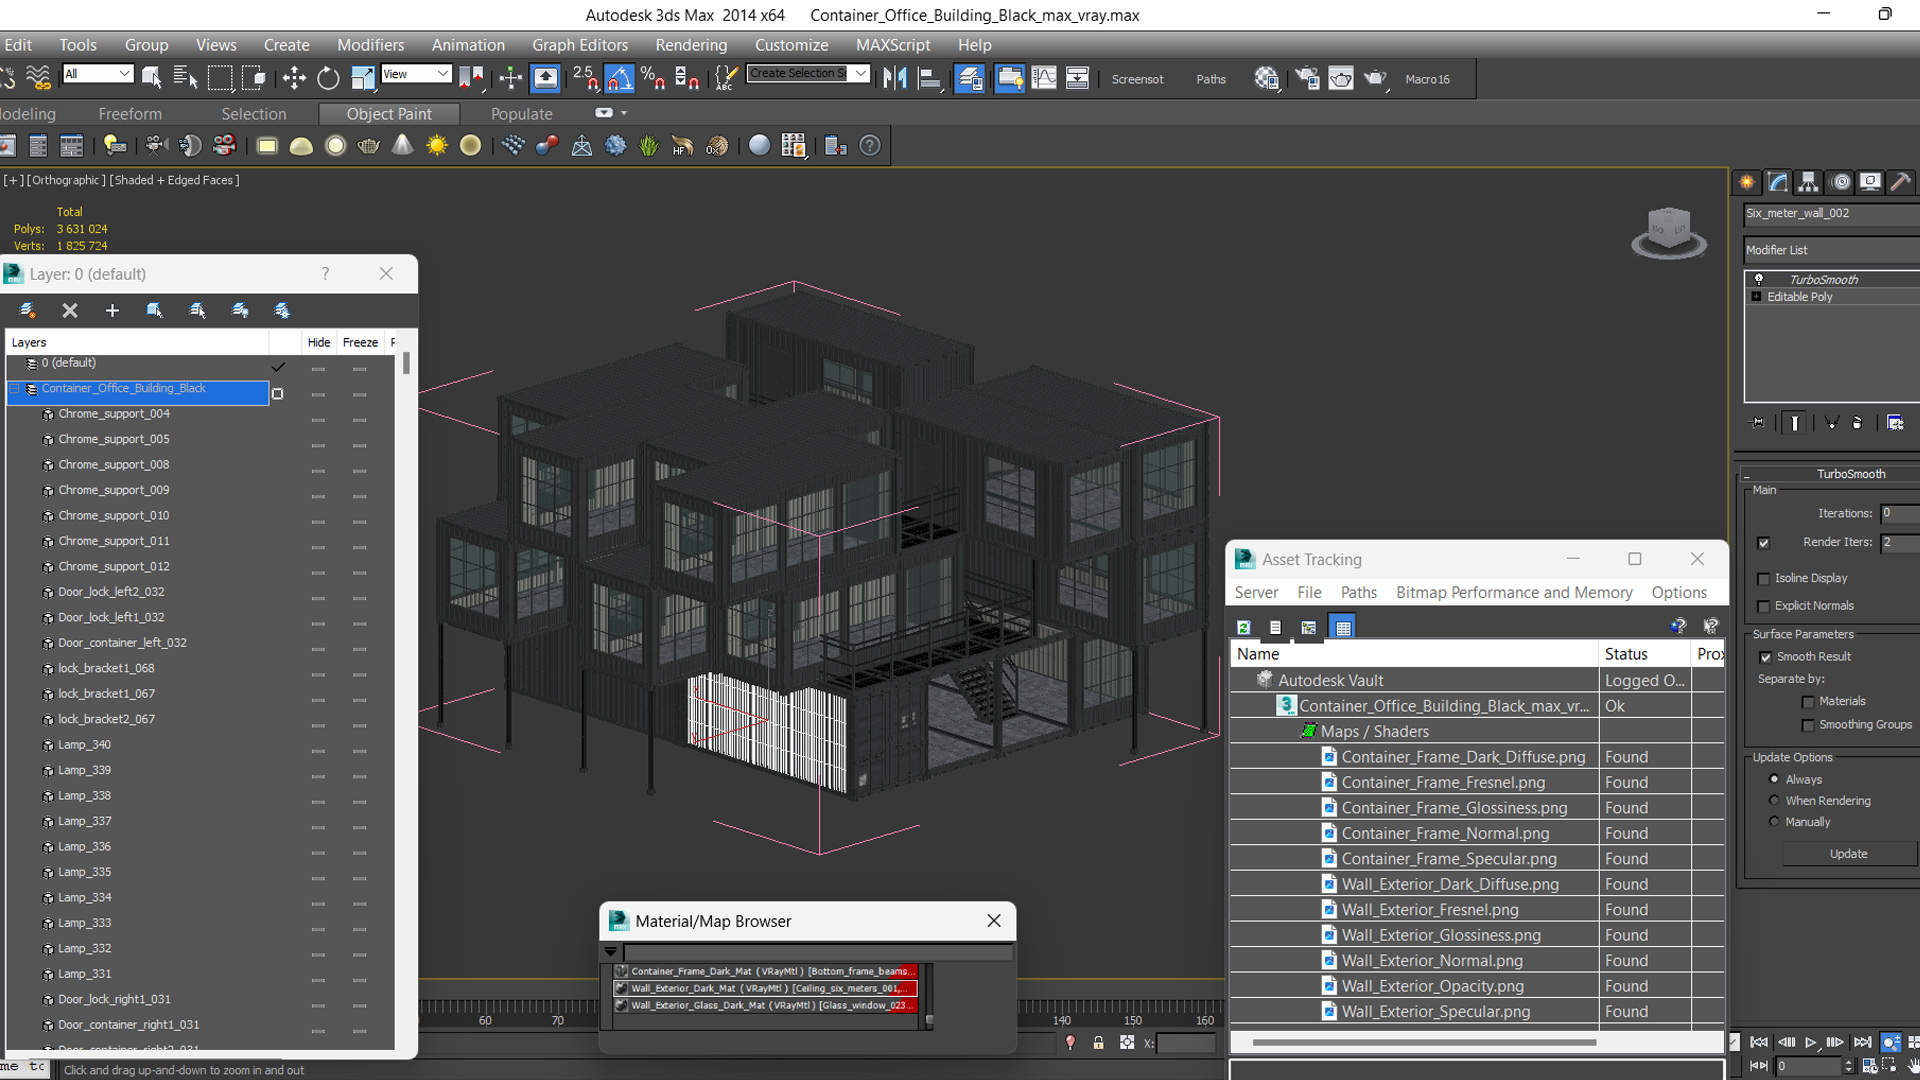The width and height of the screenshot is (1920, 1080).
Task: Switch to the Freeform ribbon tab
Action: (x=130, y=114)
